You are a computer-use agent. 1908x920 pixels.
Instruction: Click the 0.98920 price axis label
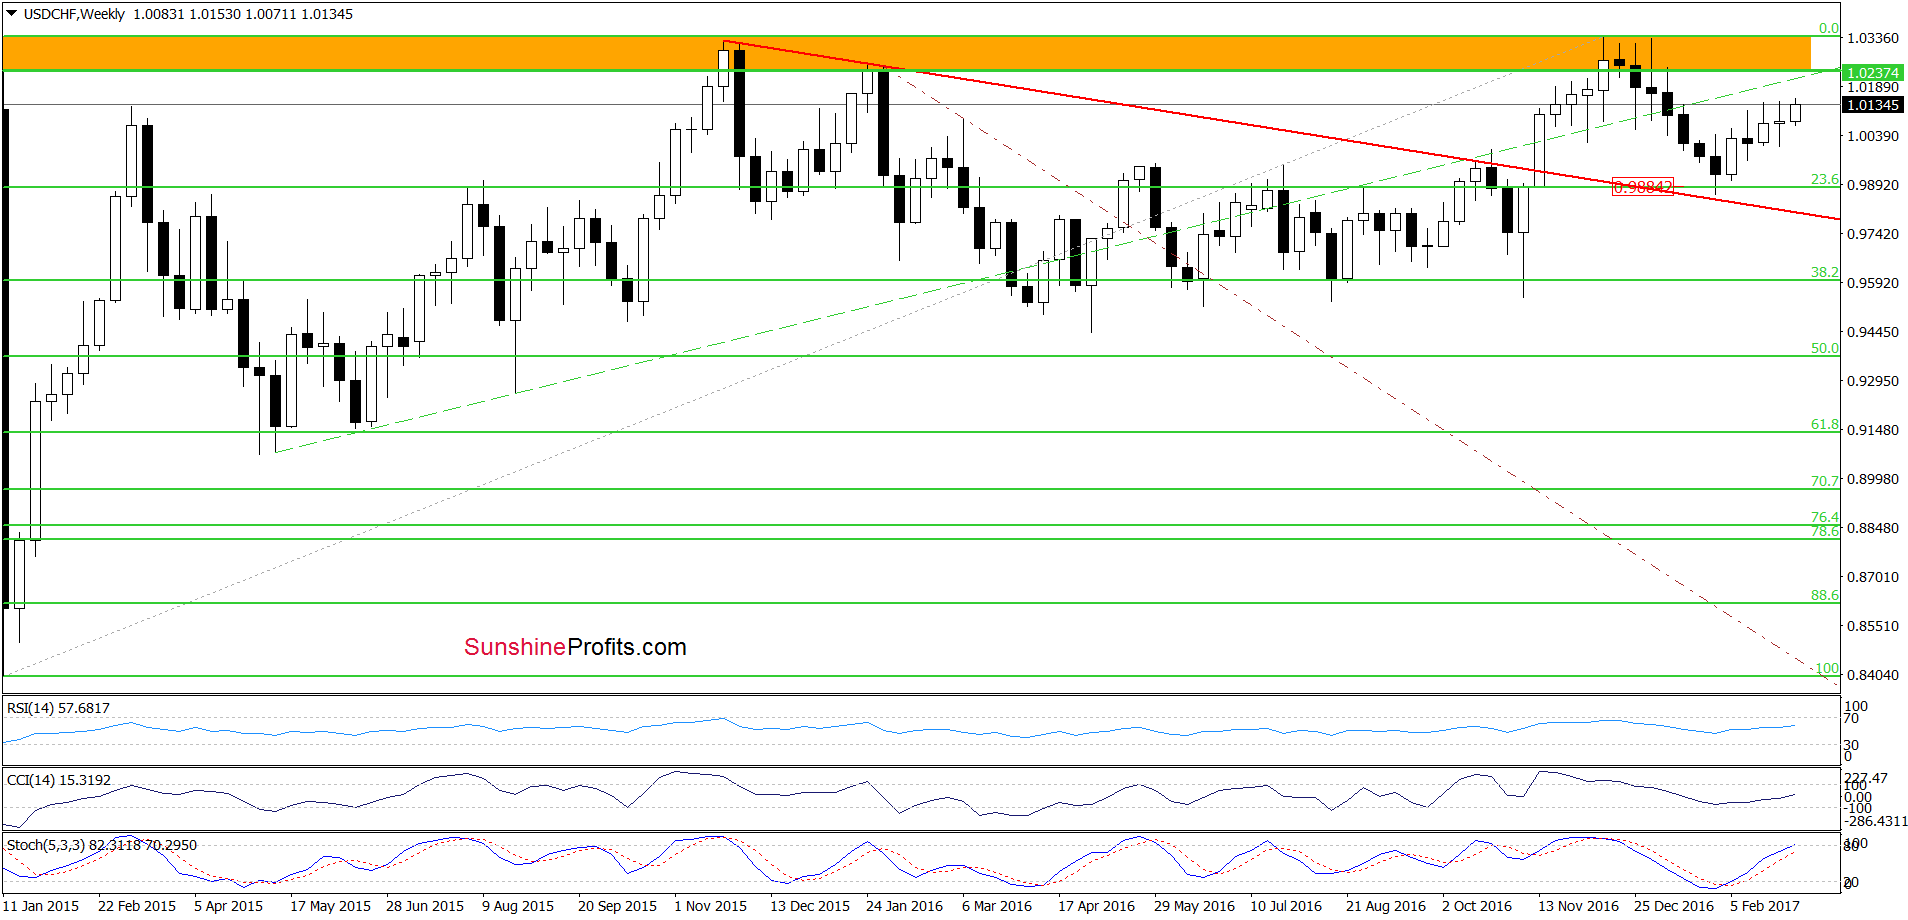coord(1873,185)
